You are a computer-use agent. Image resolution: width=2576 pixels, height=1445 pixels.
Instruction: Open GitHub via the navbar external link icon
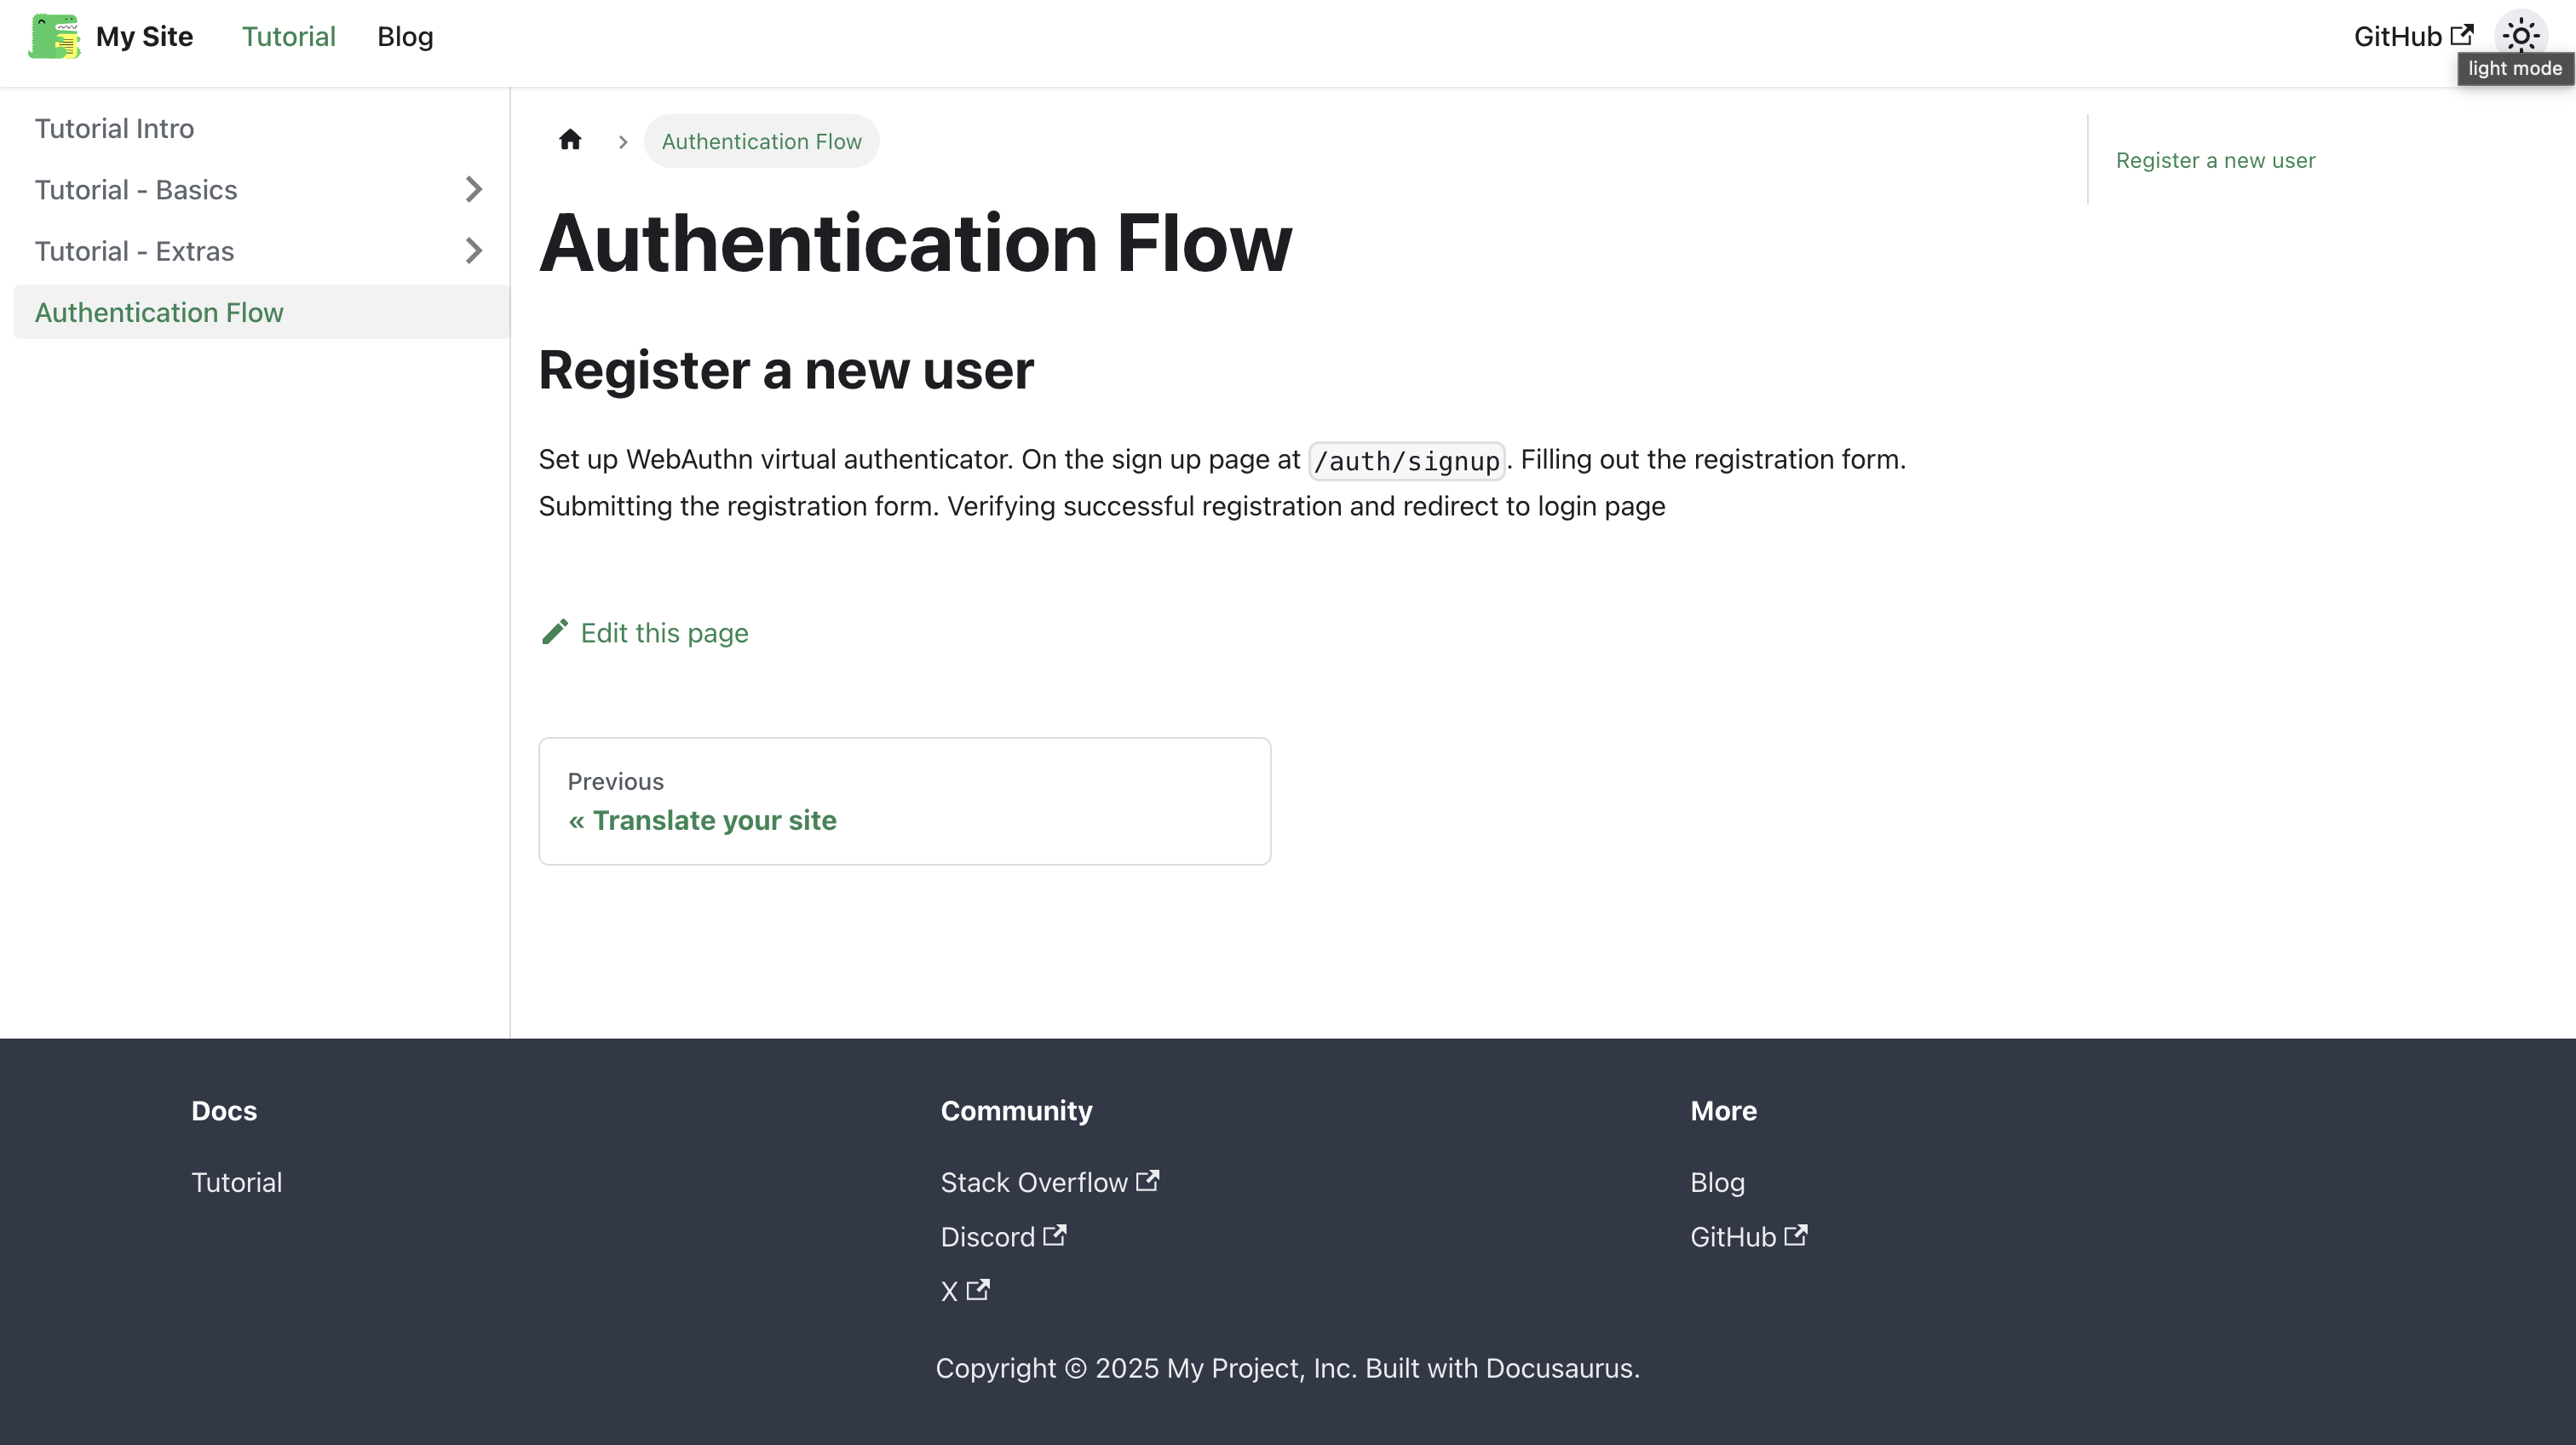[x=2463, y=34]
